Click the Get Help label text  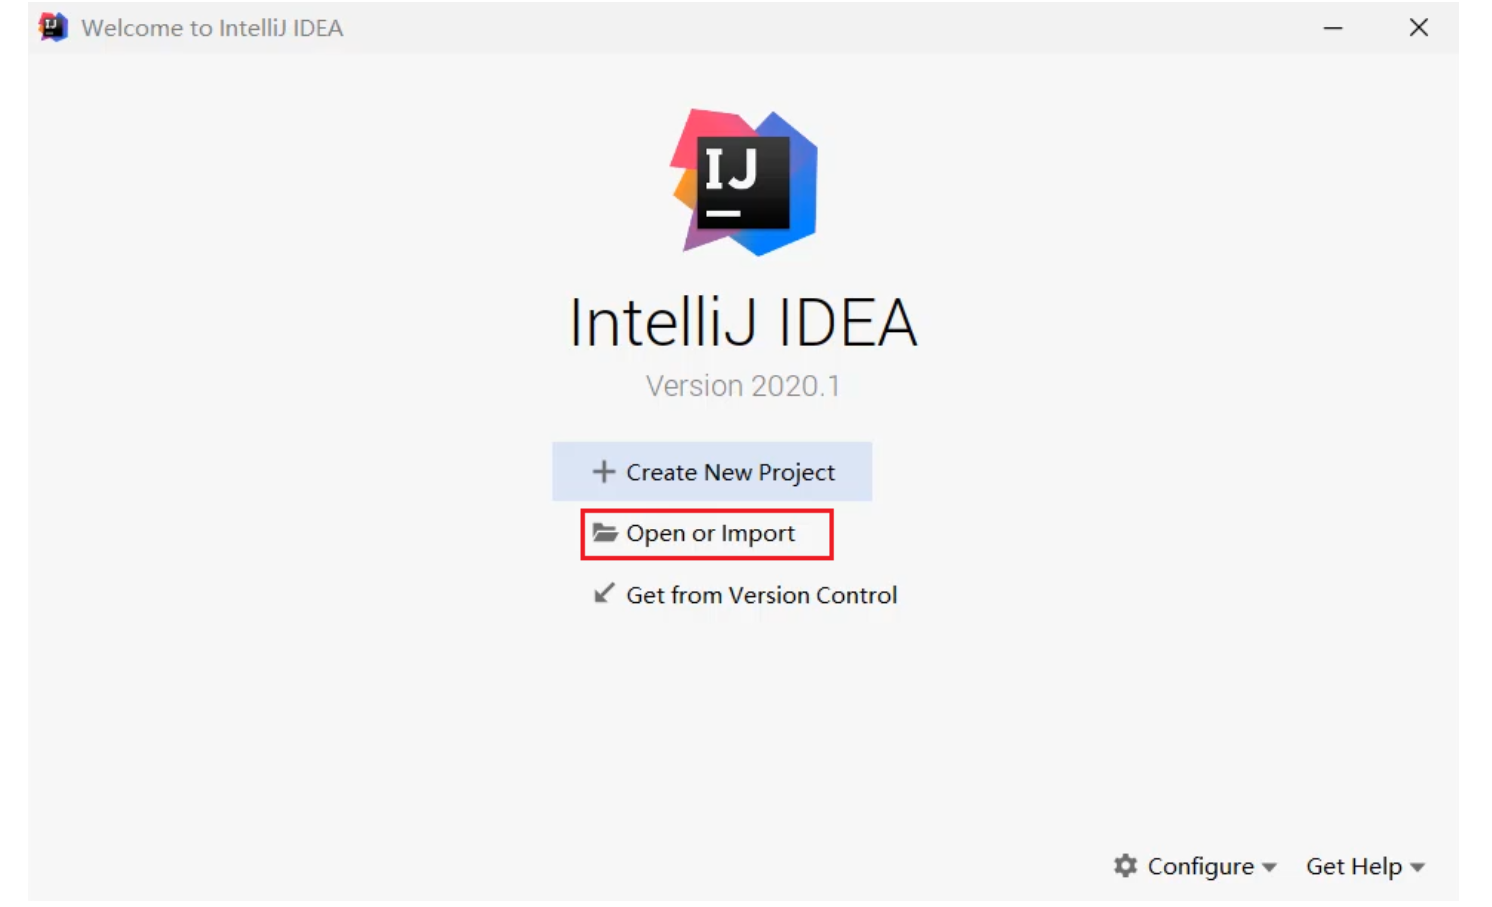pyautogui.click(x=1353, y=866)
